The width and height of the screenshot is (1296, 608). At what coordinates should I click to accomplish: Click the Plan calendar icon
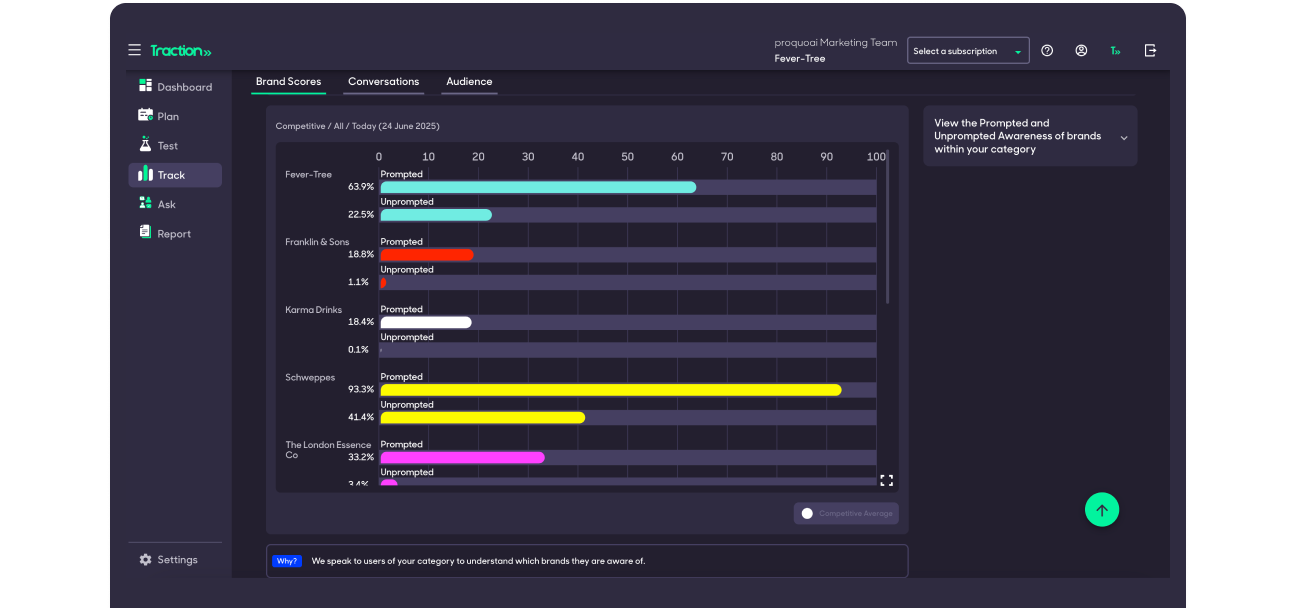click(x=145, y=115)
